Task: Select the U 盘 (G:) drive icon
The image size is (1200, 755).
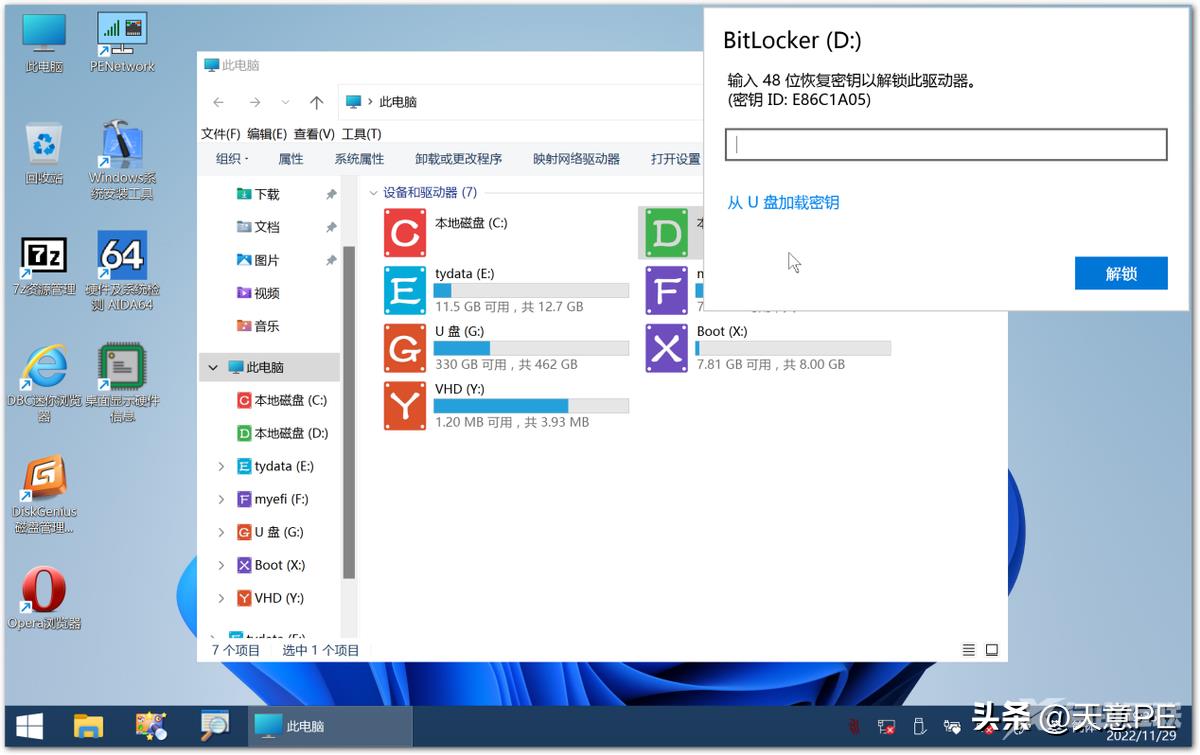Action: 405,348
